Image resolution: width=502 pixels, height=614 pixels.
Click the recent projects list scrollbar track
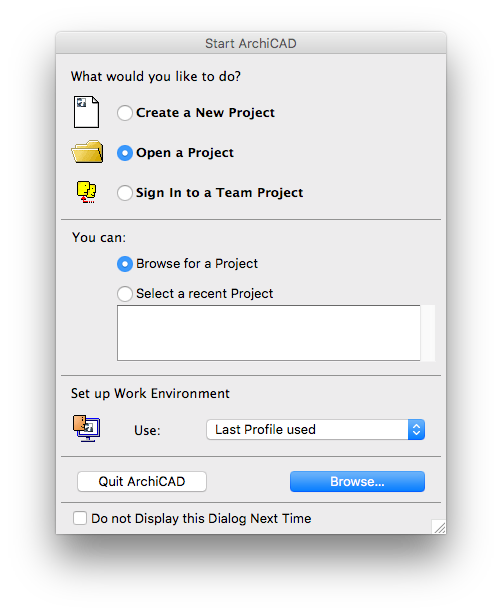(428, 333)
